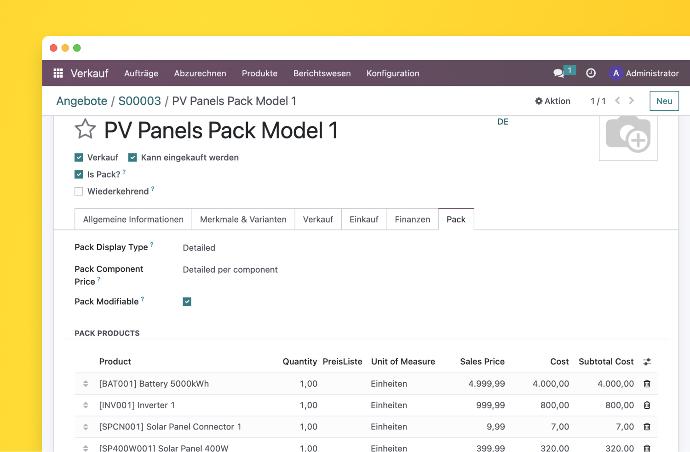The width and height of the screenshot is (690, 452).
Task: Click the Cost column header
Action: [559, 361]
